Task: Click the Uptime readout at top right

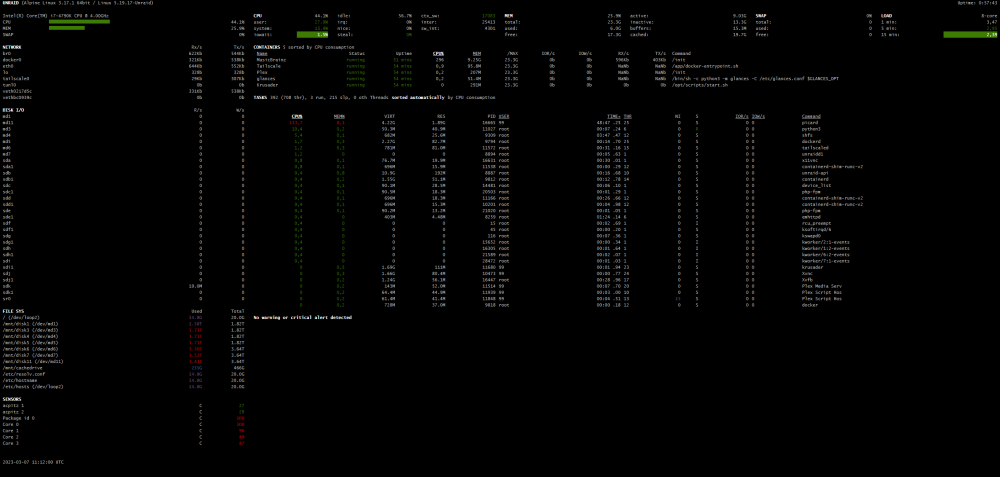Action: click(x=977, y=3)
